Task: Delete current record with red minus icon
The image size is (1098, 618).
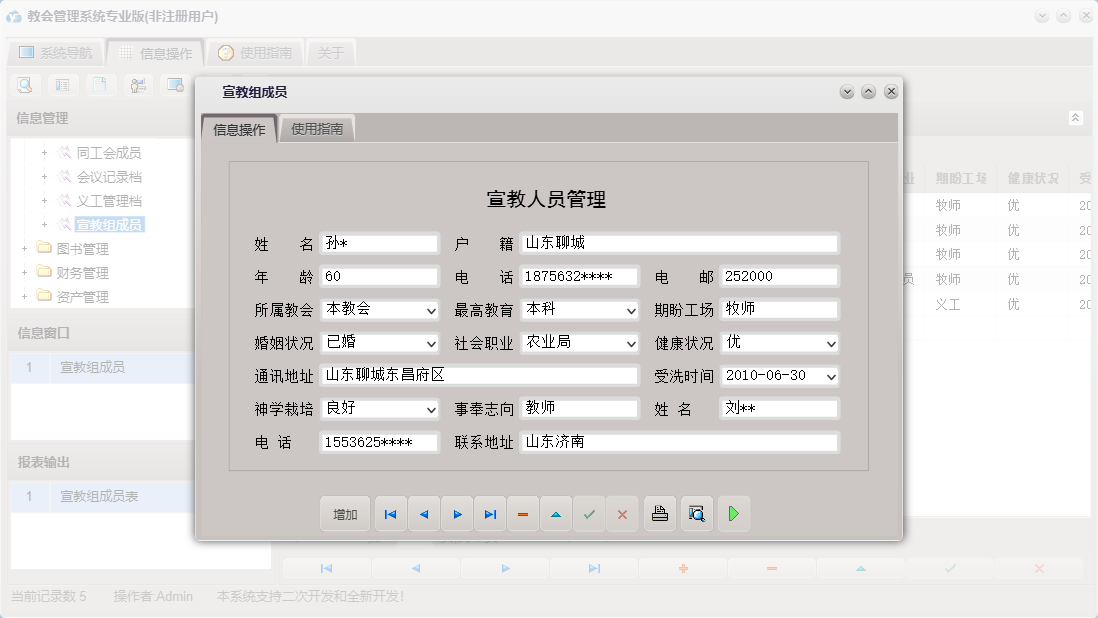Action: pyautogui.click(x=523, y=513)
